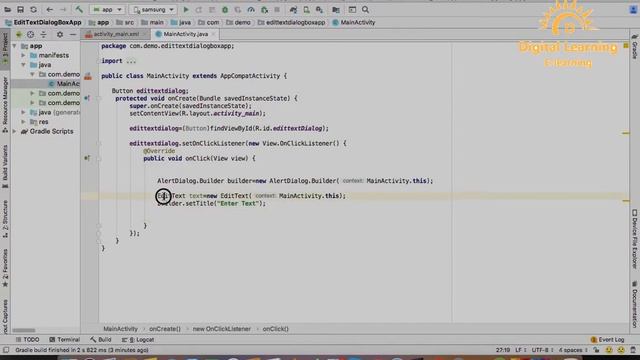Open the SDK Manager icon
The image size is (640, 360).
tap(319, 9)
